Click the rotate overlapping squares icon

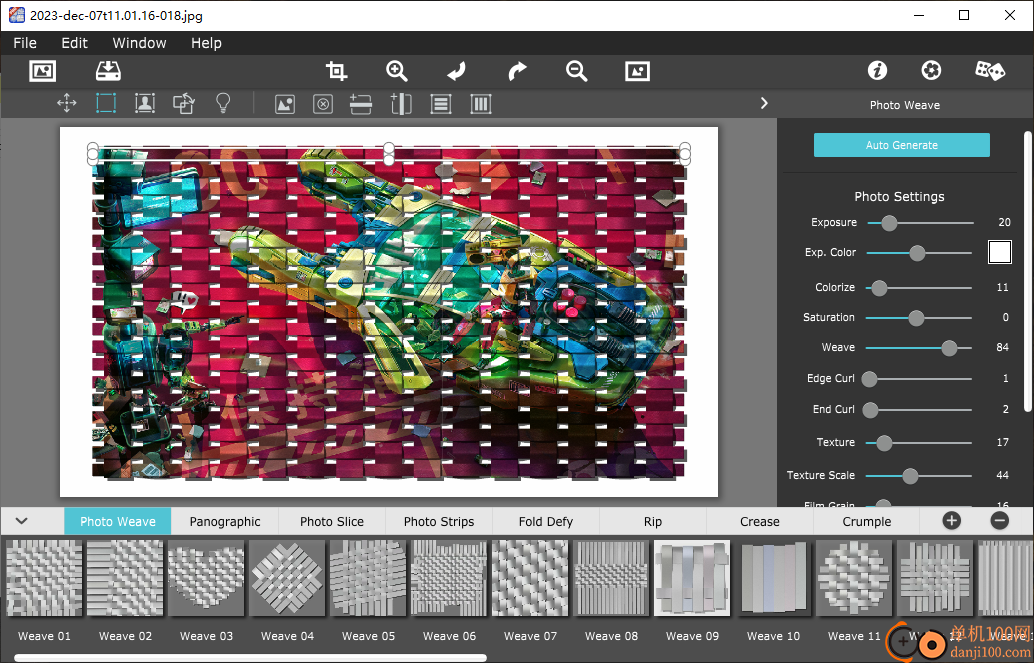(x=184, y=104)
